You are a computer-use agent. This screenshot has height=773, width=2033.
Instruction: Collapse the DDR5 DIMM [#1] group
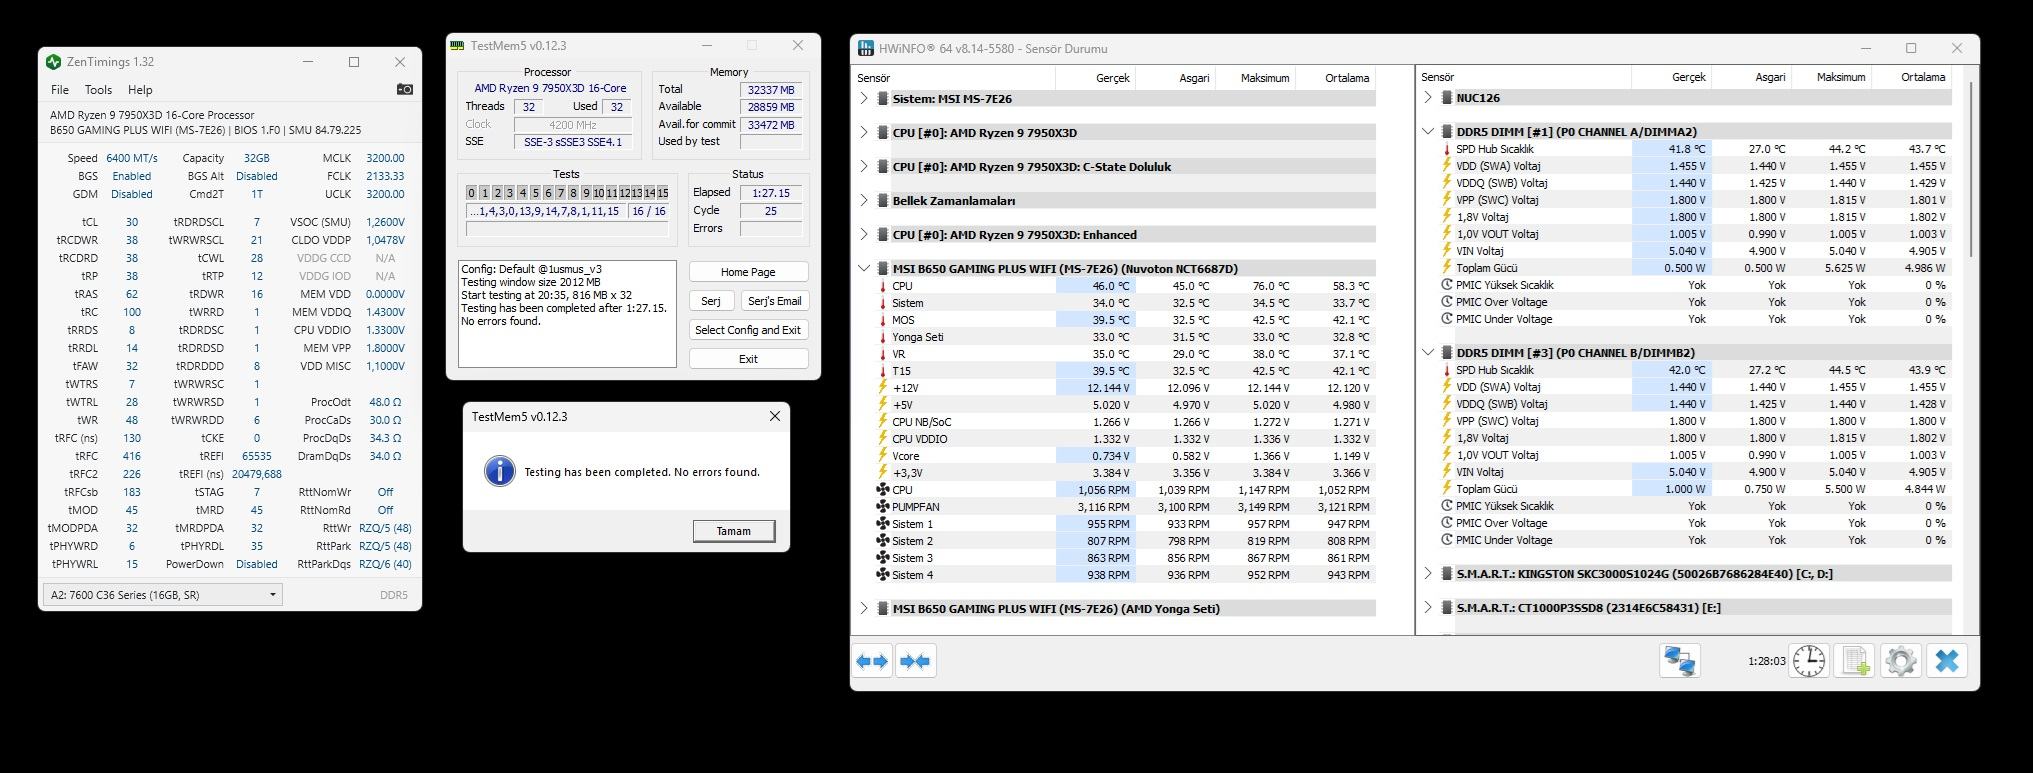(x=1428, y=132)
